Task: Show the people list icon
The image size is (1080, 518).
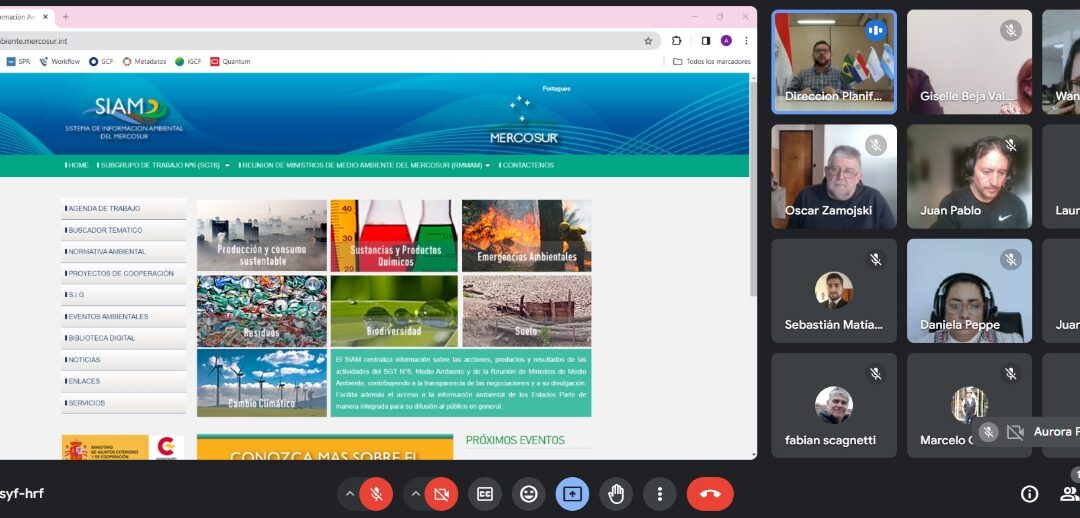Action: (x=1069, y=493)
